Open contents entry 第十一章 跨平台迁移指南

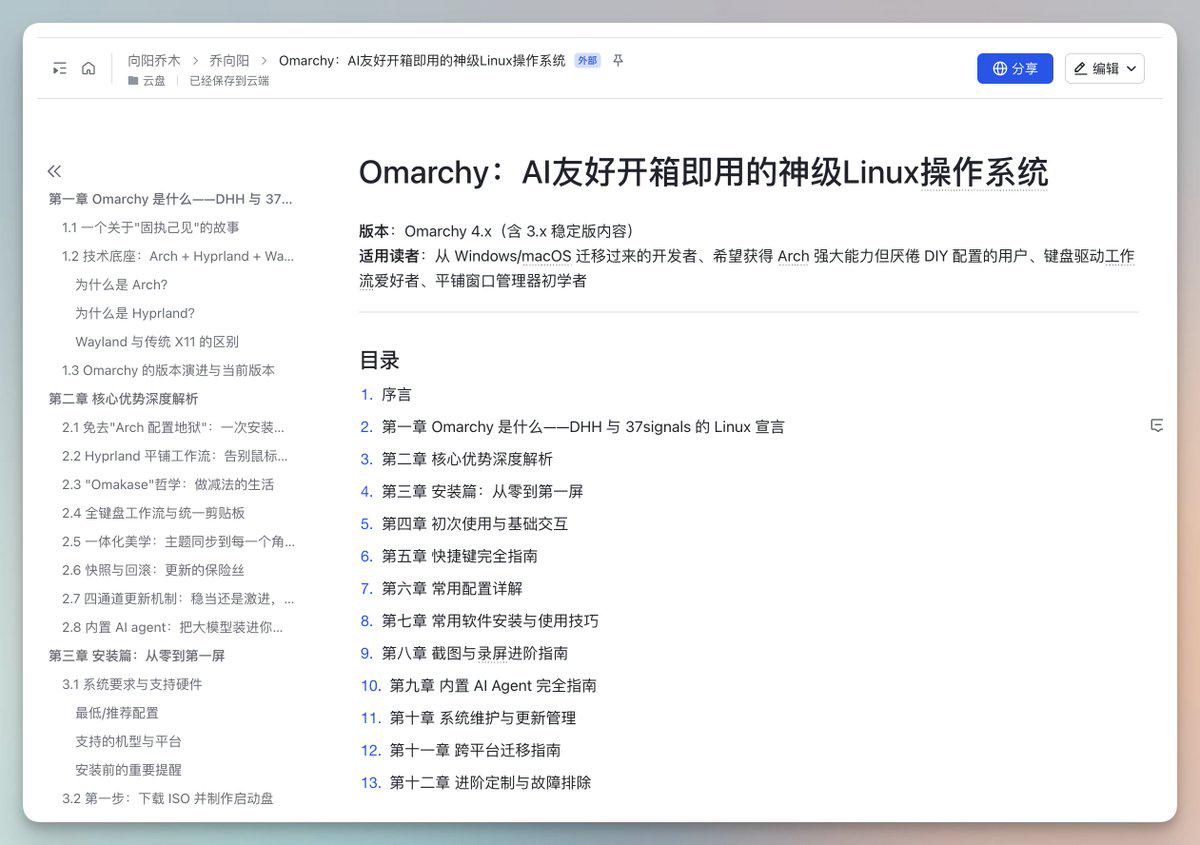click(x=475, y=750)
